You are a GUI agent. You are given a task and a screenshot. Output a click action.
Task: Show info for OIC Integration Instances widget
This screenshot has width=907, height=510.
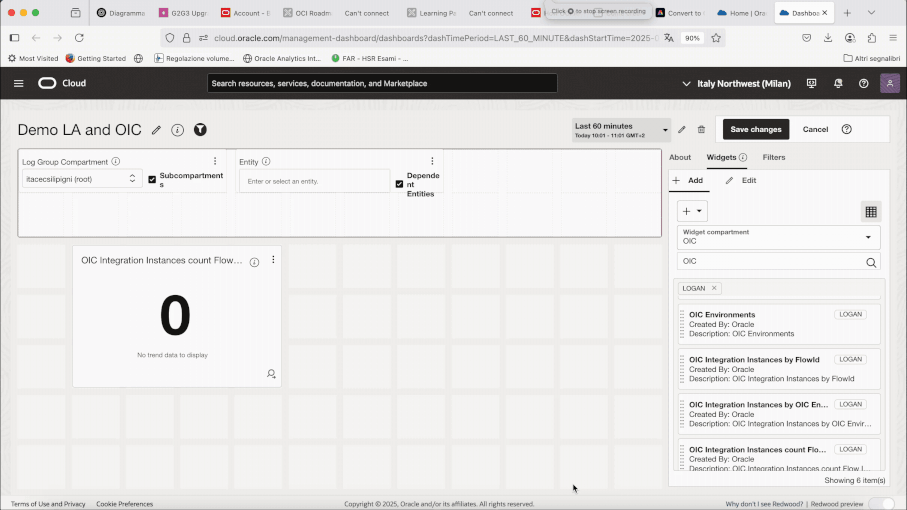pos(255,263)
